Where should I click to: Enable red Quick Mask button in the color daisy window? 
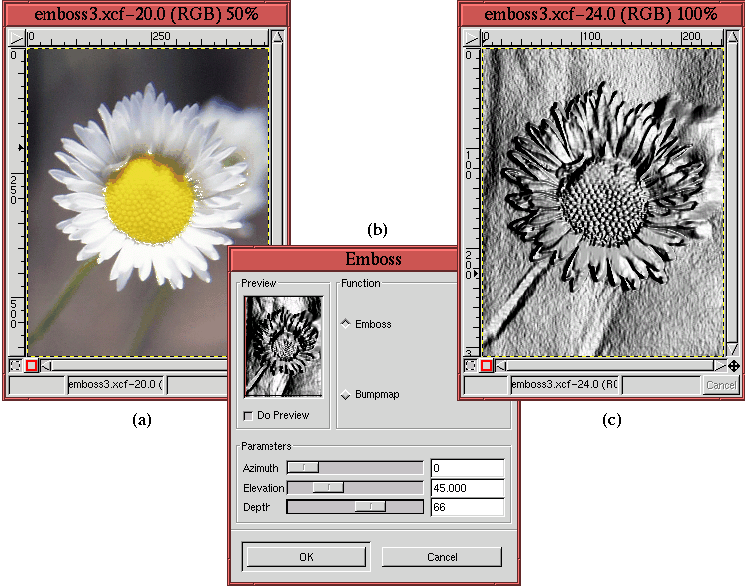tap(31, 366)
